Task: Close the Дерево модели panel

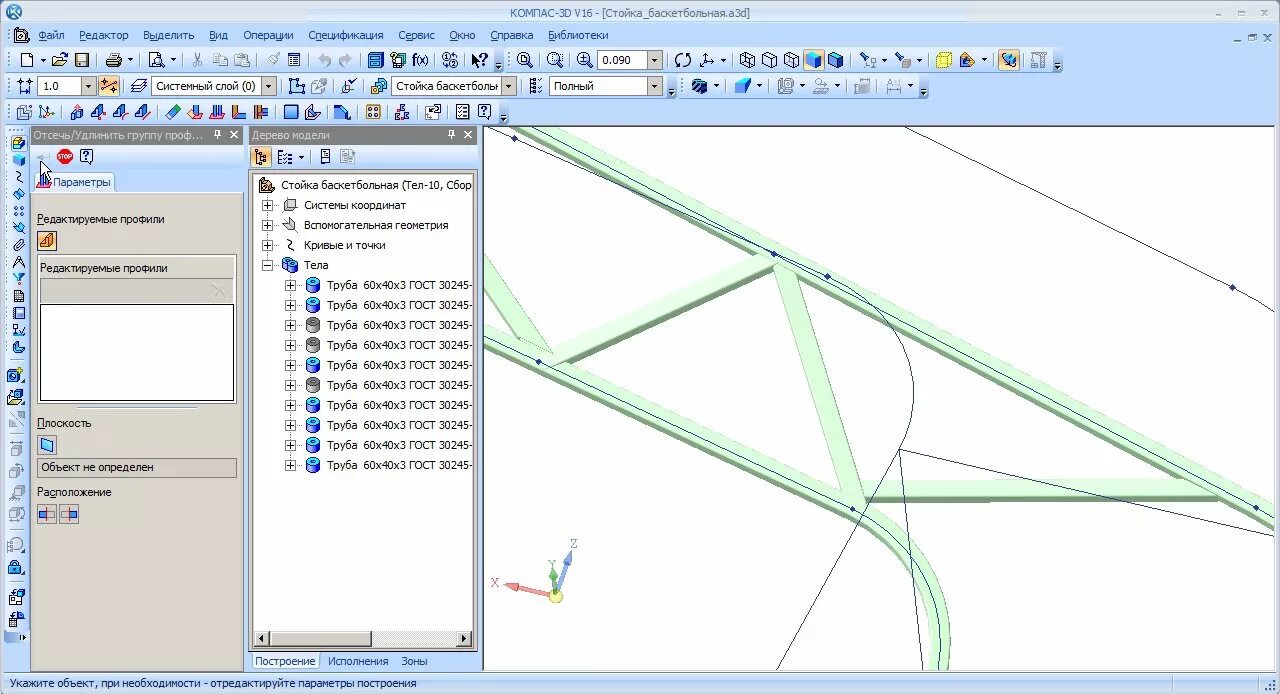Action: pyautogui.click(x=468, y=135)
